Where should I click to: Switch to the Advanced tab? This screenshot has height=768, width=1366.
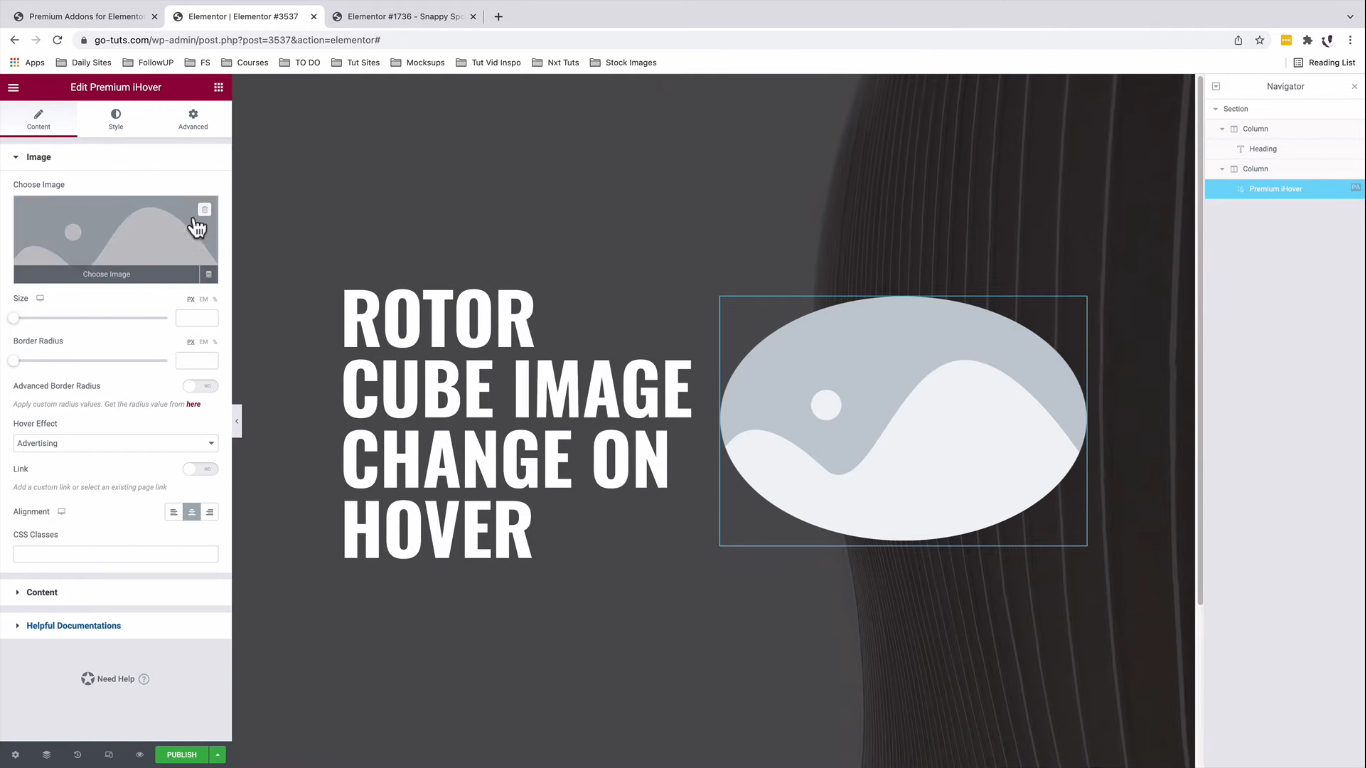point(193,119)
